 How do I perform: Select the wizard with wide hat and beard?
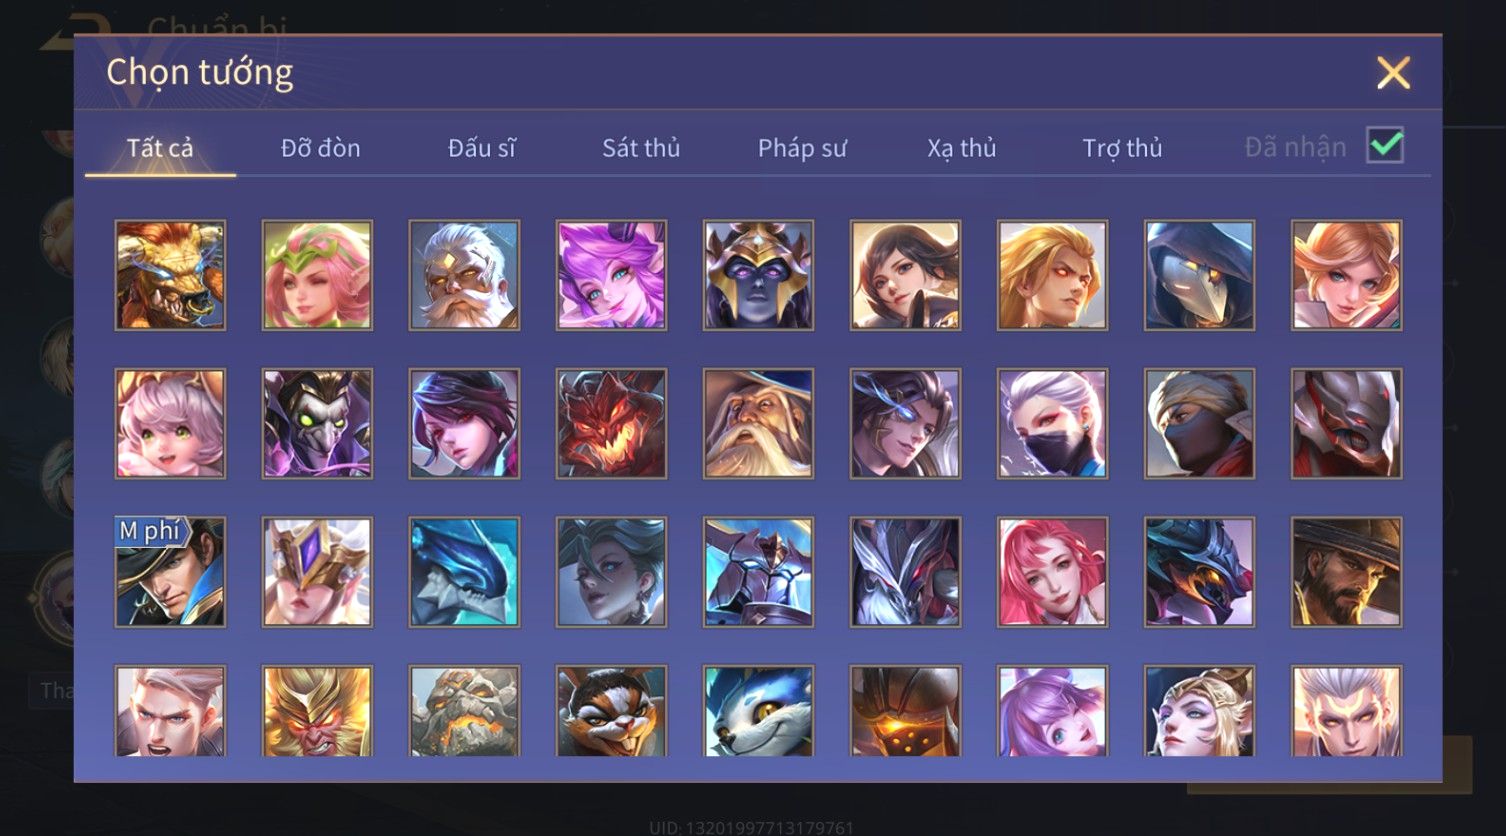point(758,423)
